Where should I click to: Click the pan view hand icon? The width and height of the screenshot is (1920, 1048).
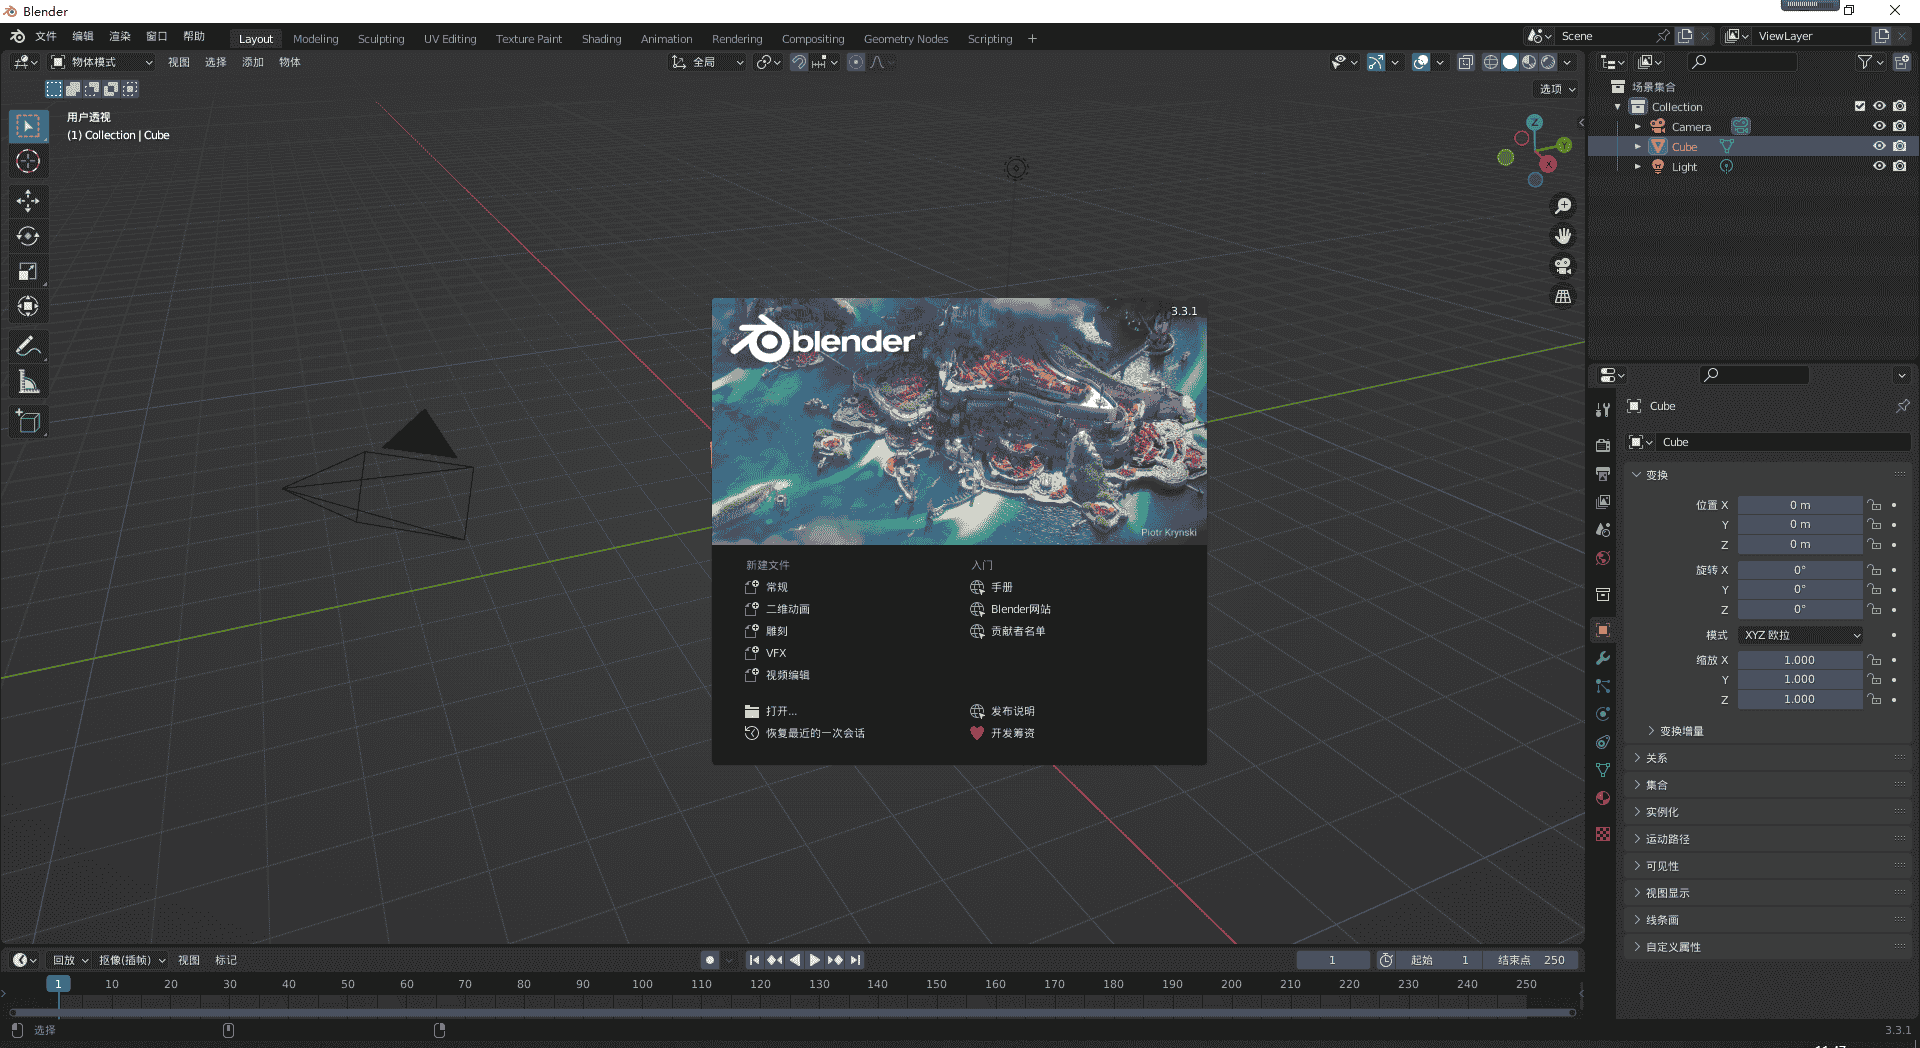1563,236
